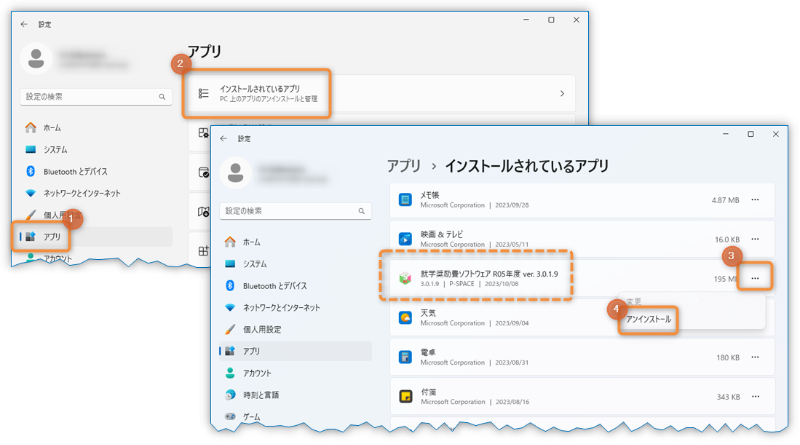Select 4.87 MB size text of Notepad
Image resolution: width=800 pixels, height=445 pixels.
pos(726,200)
